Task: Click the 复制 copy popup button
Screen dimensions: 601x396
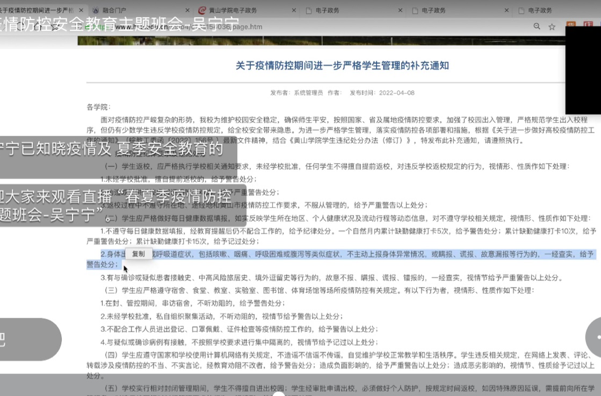Action: (x=138, y=254)
